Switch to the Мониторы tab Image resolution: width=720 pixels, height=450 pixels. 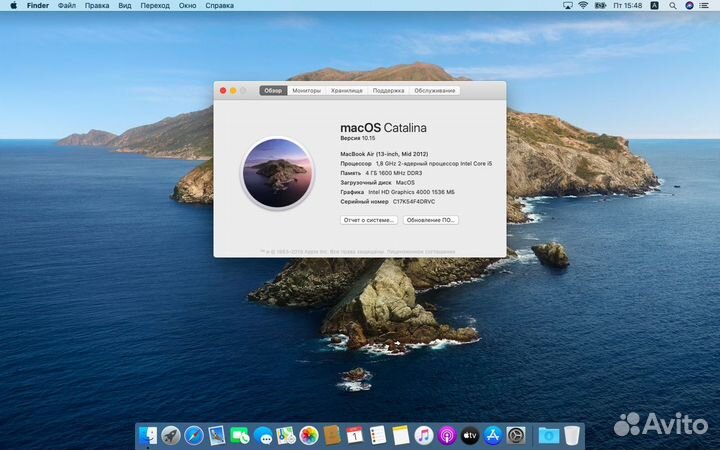(307, 90)
